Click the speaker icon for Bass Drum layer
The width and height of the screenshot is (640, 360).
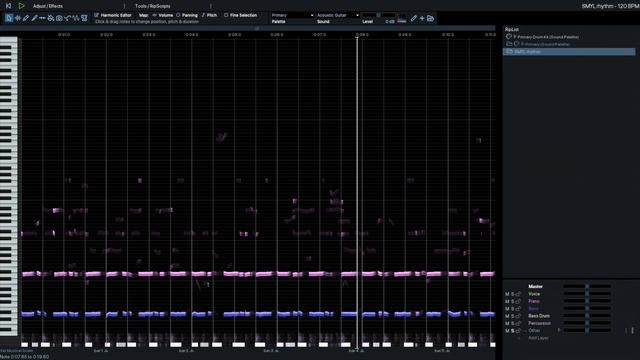point(518,316)
